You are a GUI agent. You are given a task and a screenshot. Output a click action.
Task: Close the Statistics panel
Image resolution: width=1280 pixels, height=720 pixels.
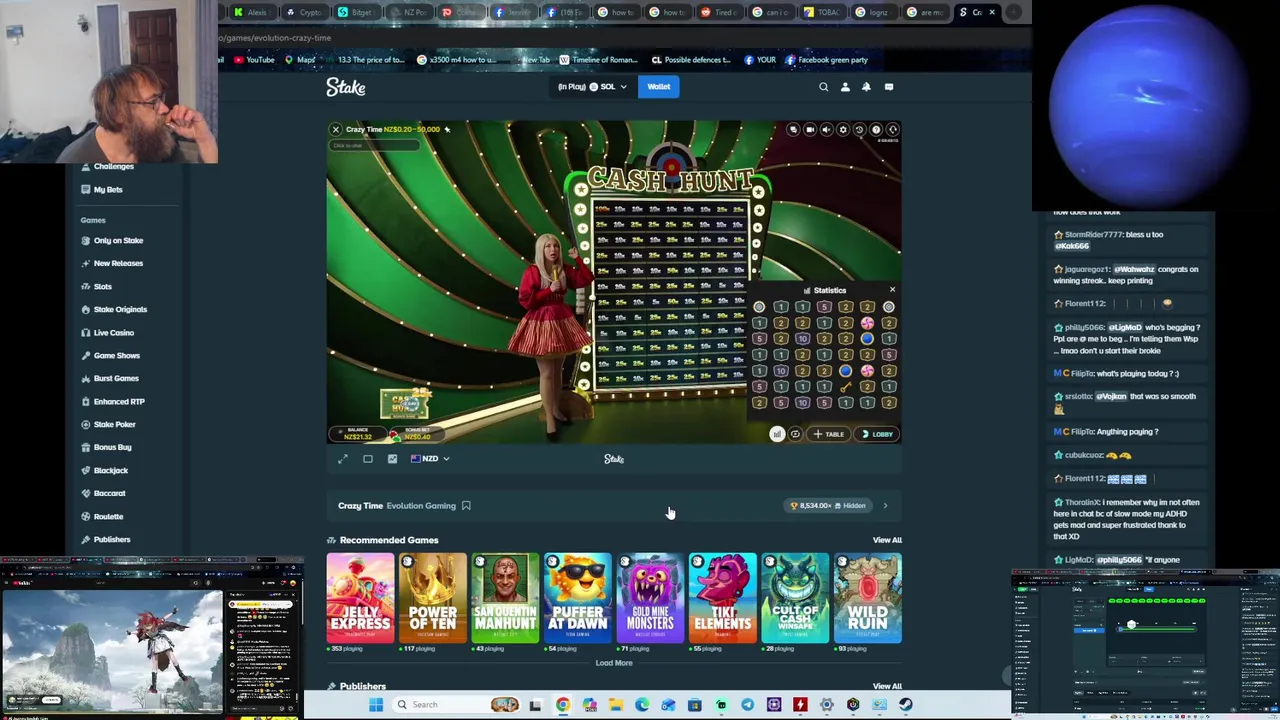(892, 290)
